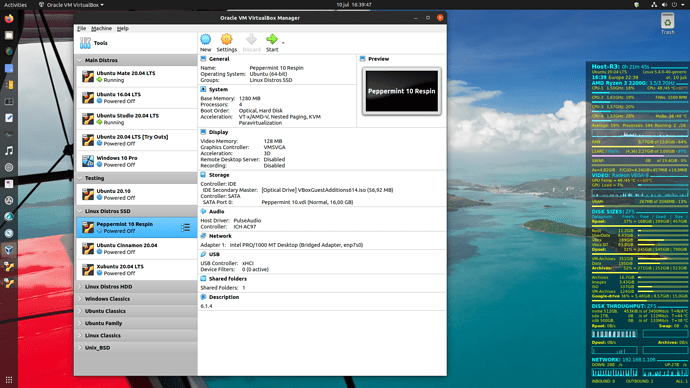Expand the Unix_BSD group
The image size is (690, 388).
80,348
